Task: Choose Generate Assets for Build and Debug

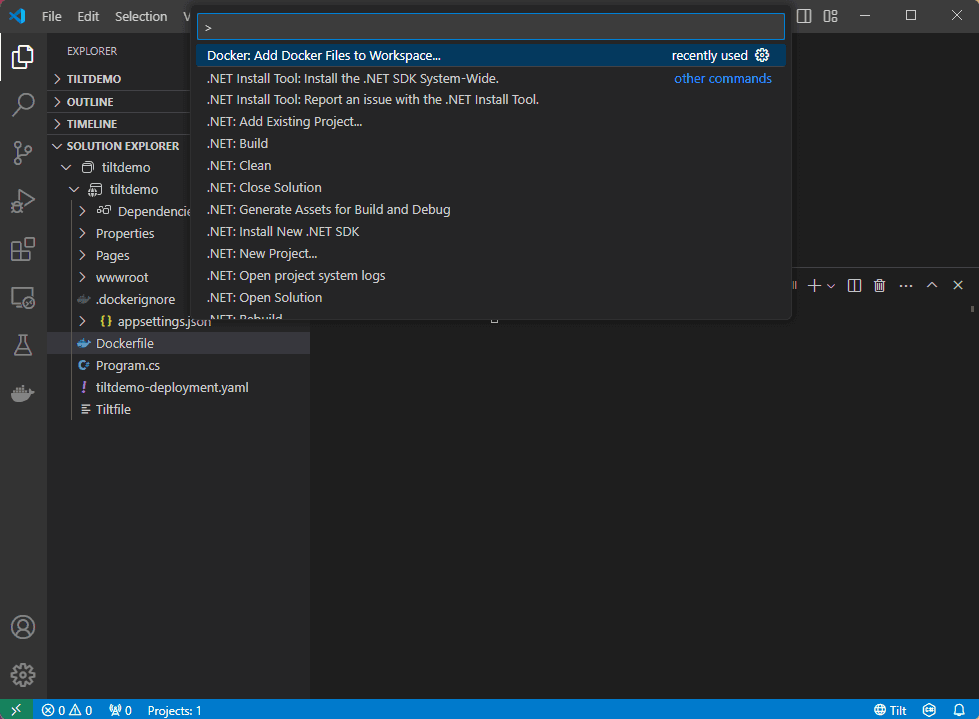Action: click(x=491, y=210)
